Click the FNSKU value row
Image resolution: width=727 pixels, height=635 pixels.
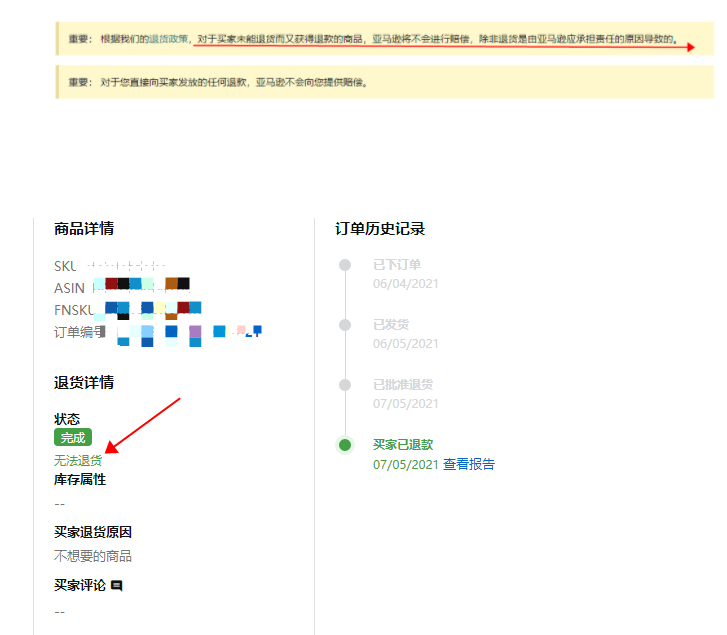140,309
